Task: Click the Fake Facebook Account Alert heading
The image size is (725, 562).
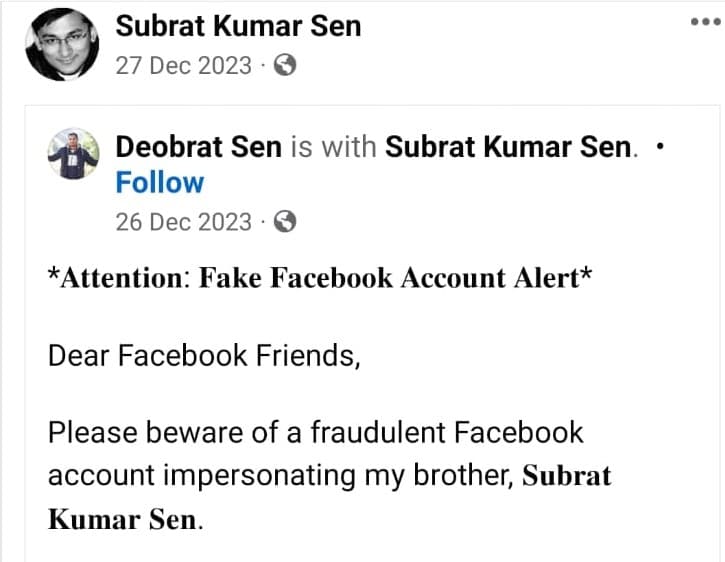Action: (x=320, y=278)
